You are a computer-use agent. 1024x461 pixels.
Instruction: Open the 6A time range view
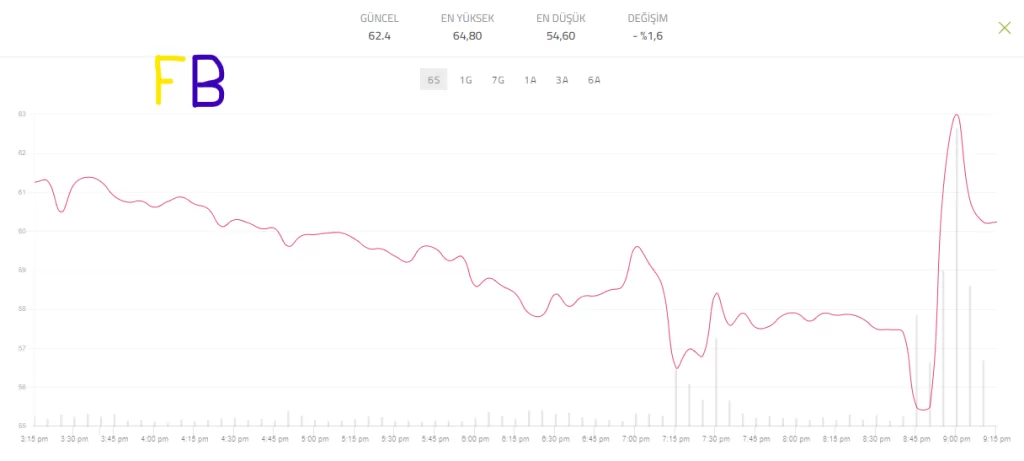[594, 80]
